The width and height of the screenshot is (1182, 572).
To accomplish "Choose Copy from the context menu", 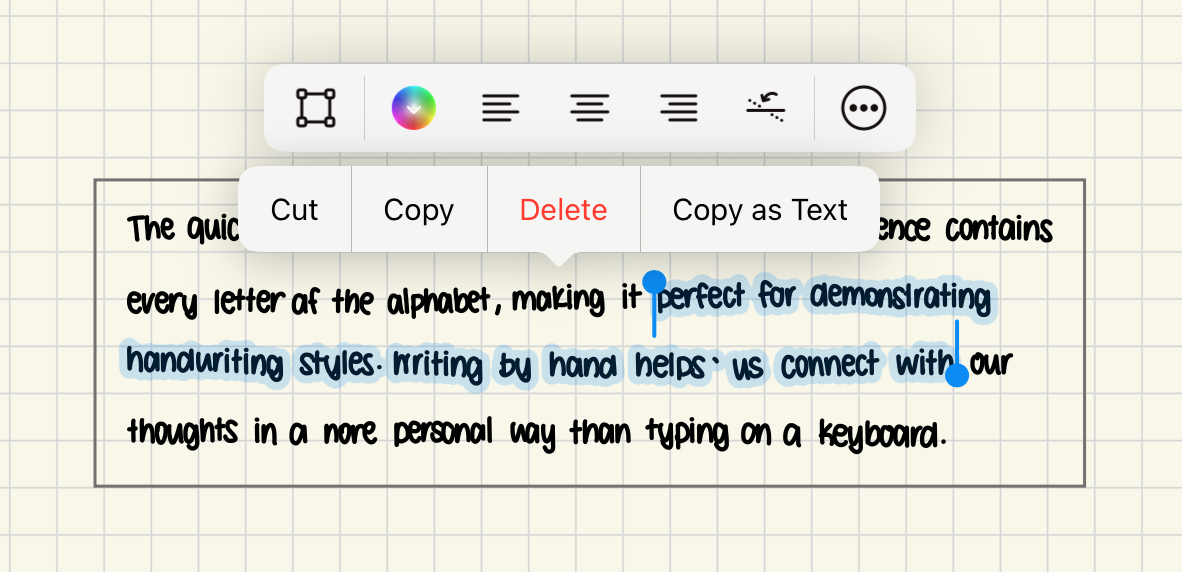I will [419, 210].
